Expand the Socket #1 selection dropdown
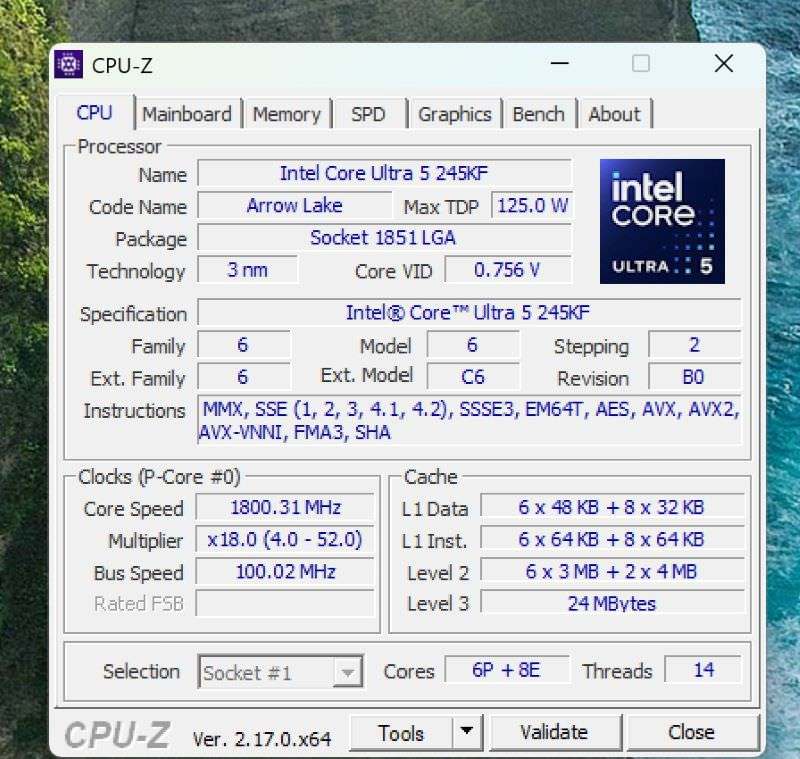 pyautogui.click(x=348, y=672)
